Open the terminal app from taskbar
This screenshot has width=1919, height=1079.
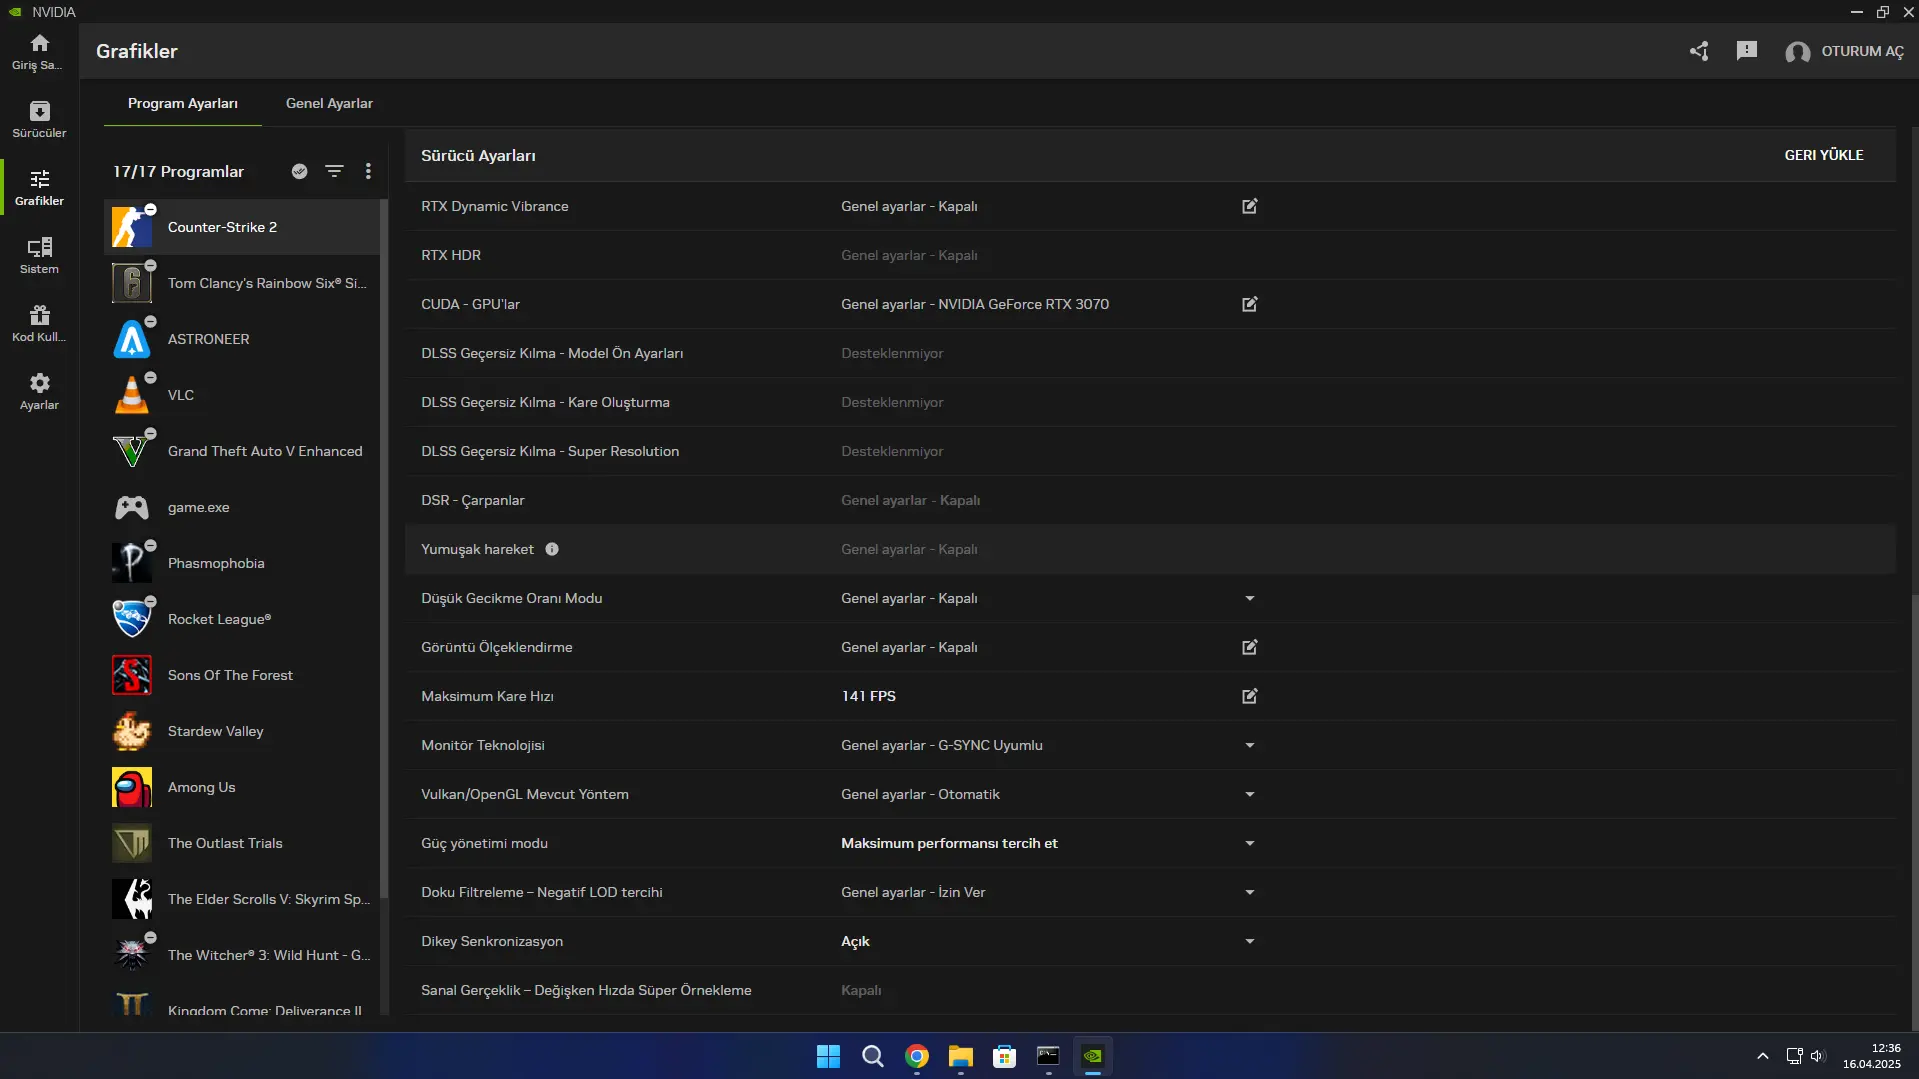[1048, 1056]
